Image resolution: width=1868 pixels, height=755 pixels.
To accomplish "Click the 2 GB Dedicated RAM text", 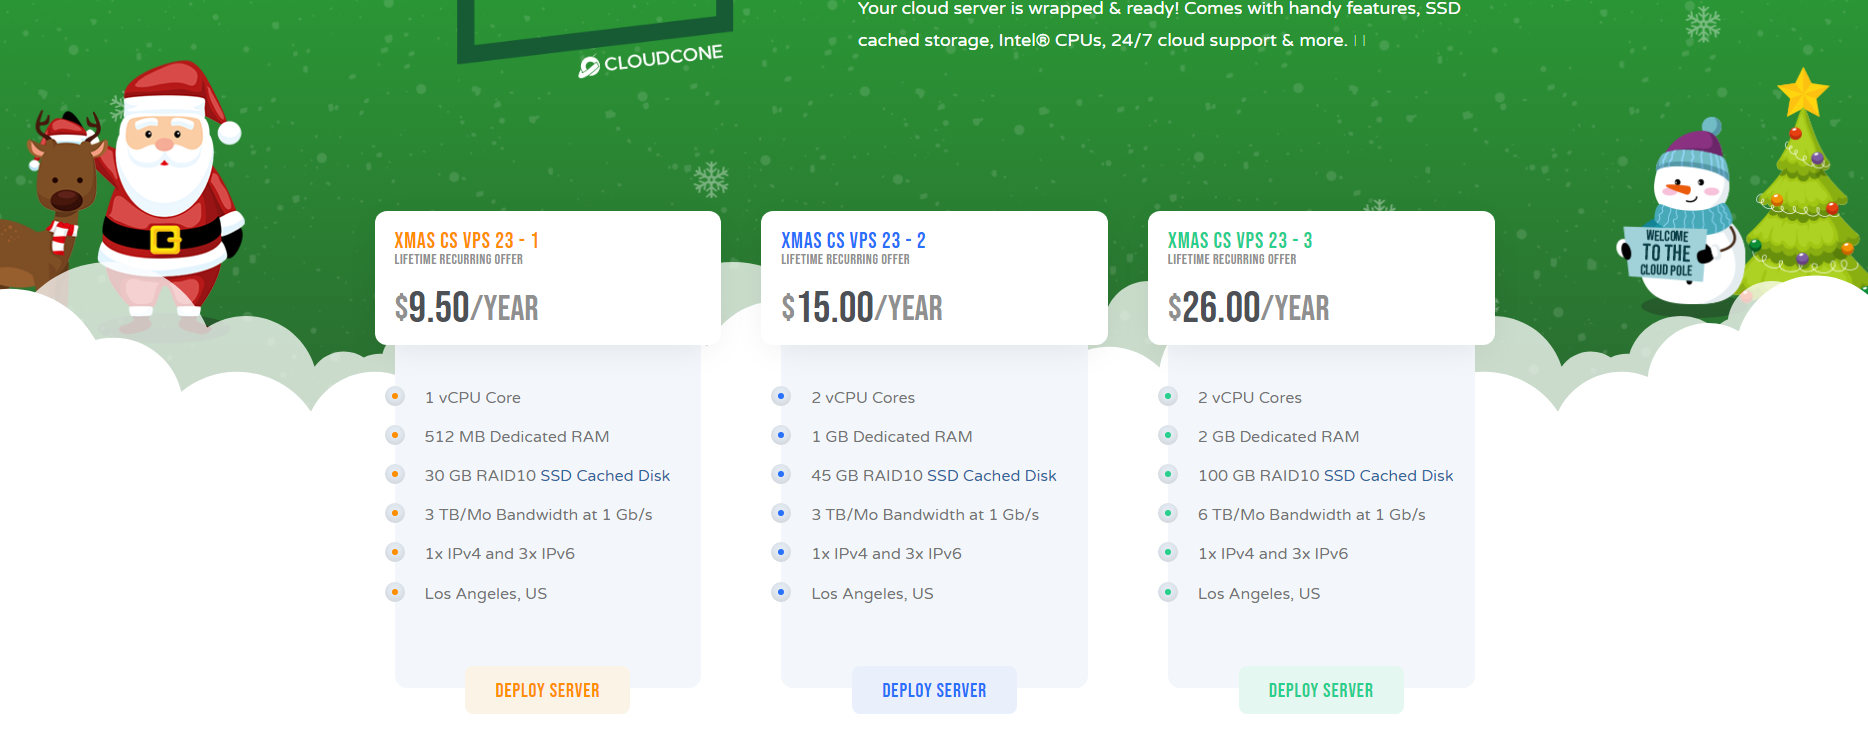I will coord(1278,437).
